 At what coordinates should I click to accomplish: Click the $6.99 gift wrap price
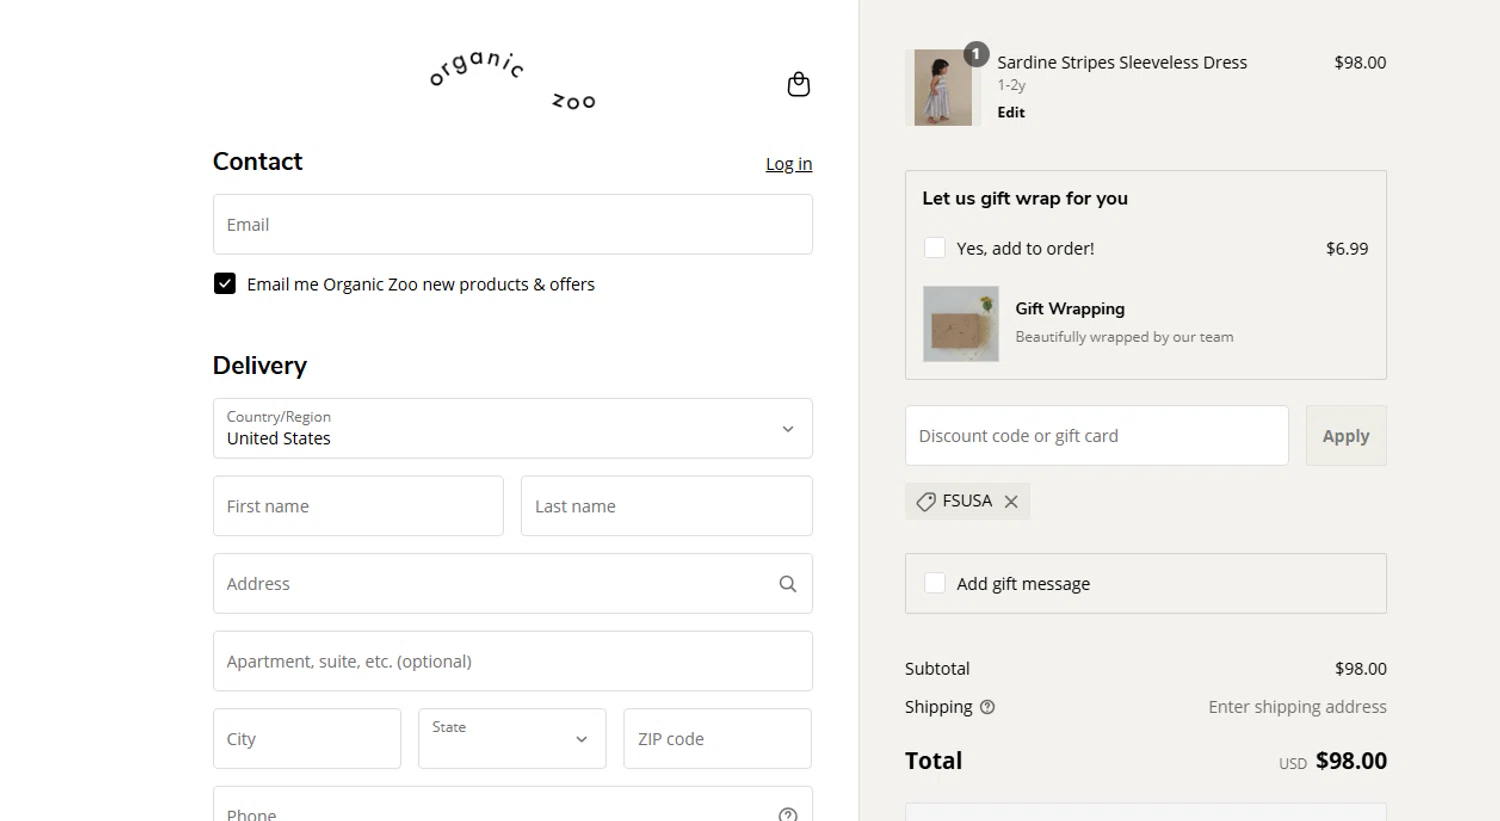(1347, 248)
